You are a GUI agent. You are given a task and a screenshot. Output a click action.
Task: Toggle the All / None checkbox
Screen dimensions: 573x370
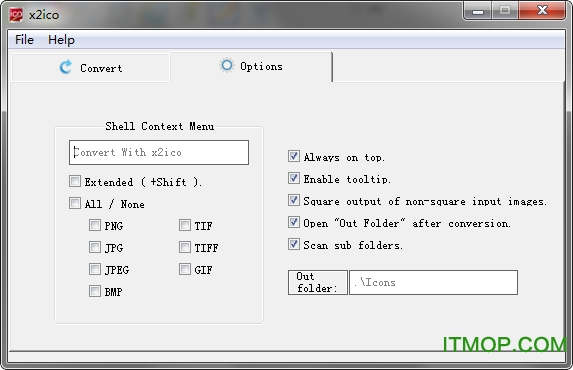click(x=75, y=203)
